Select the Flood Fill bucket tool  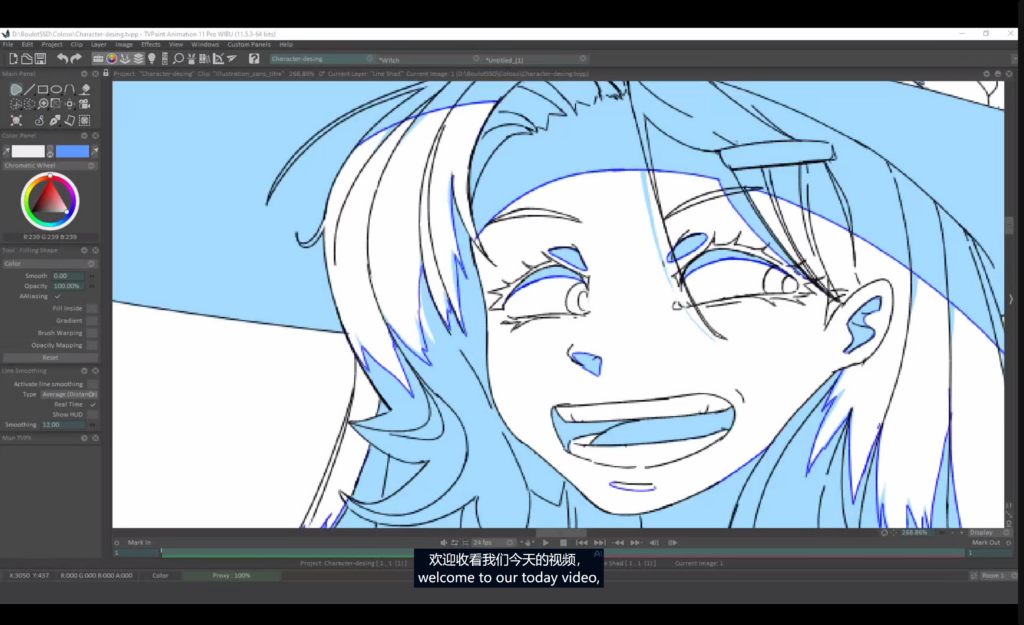85,89
